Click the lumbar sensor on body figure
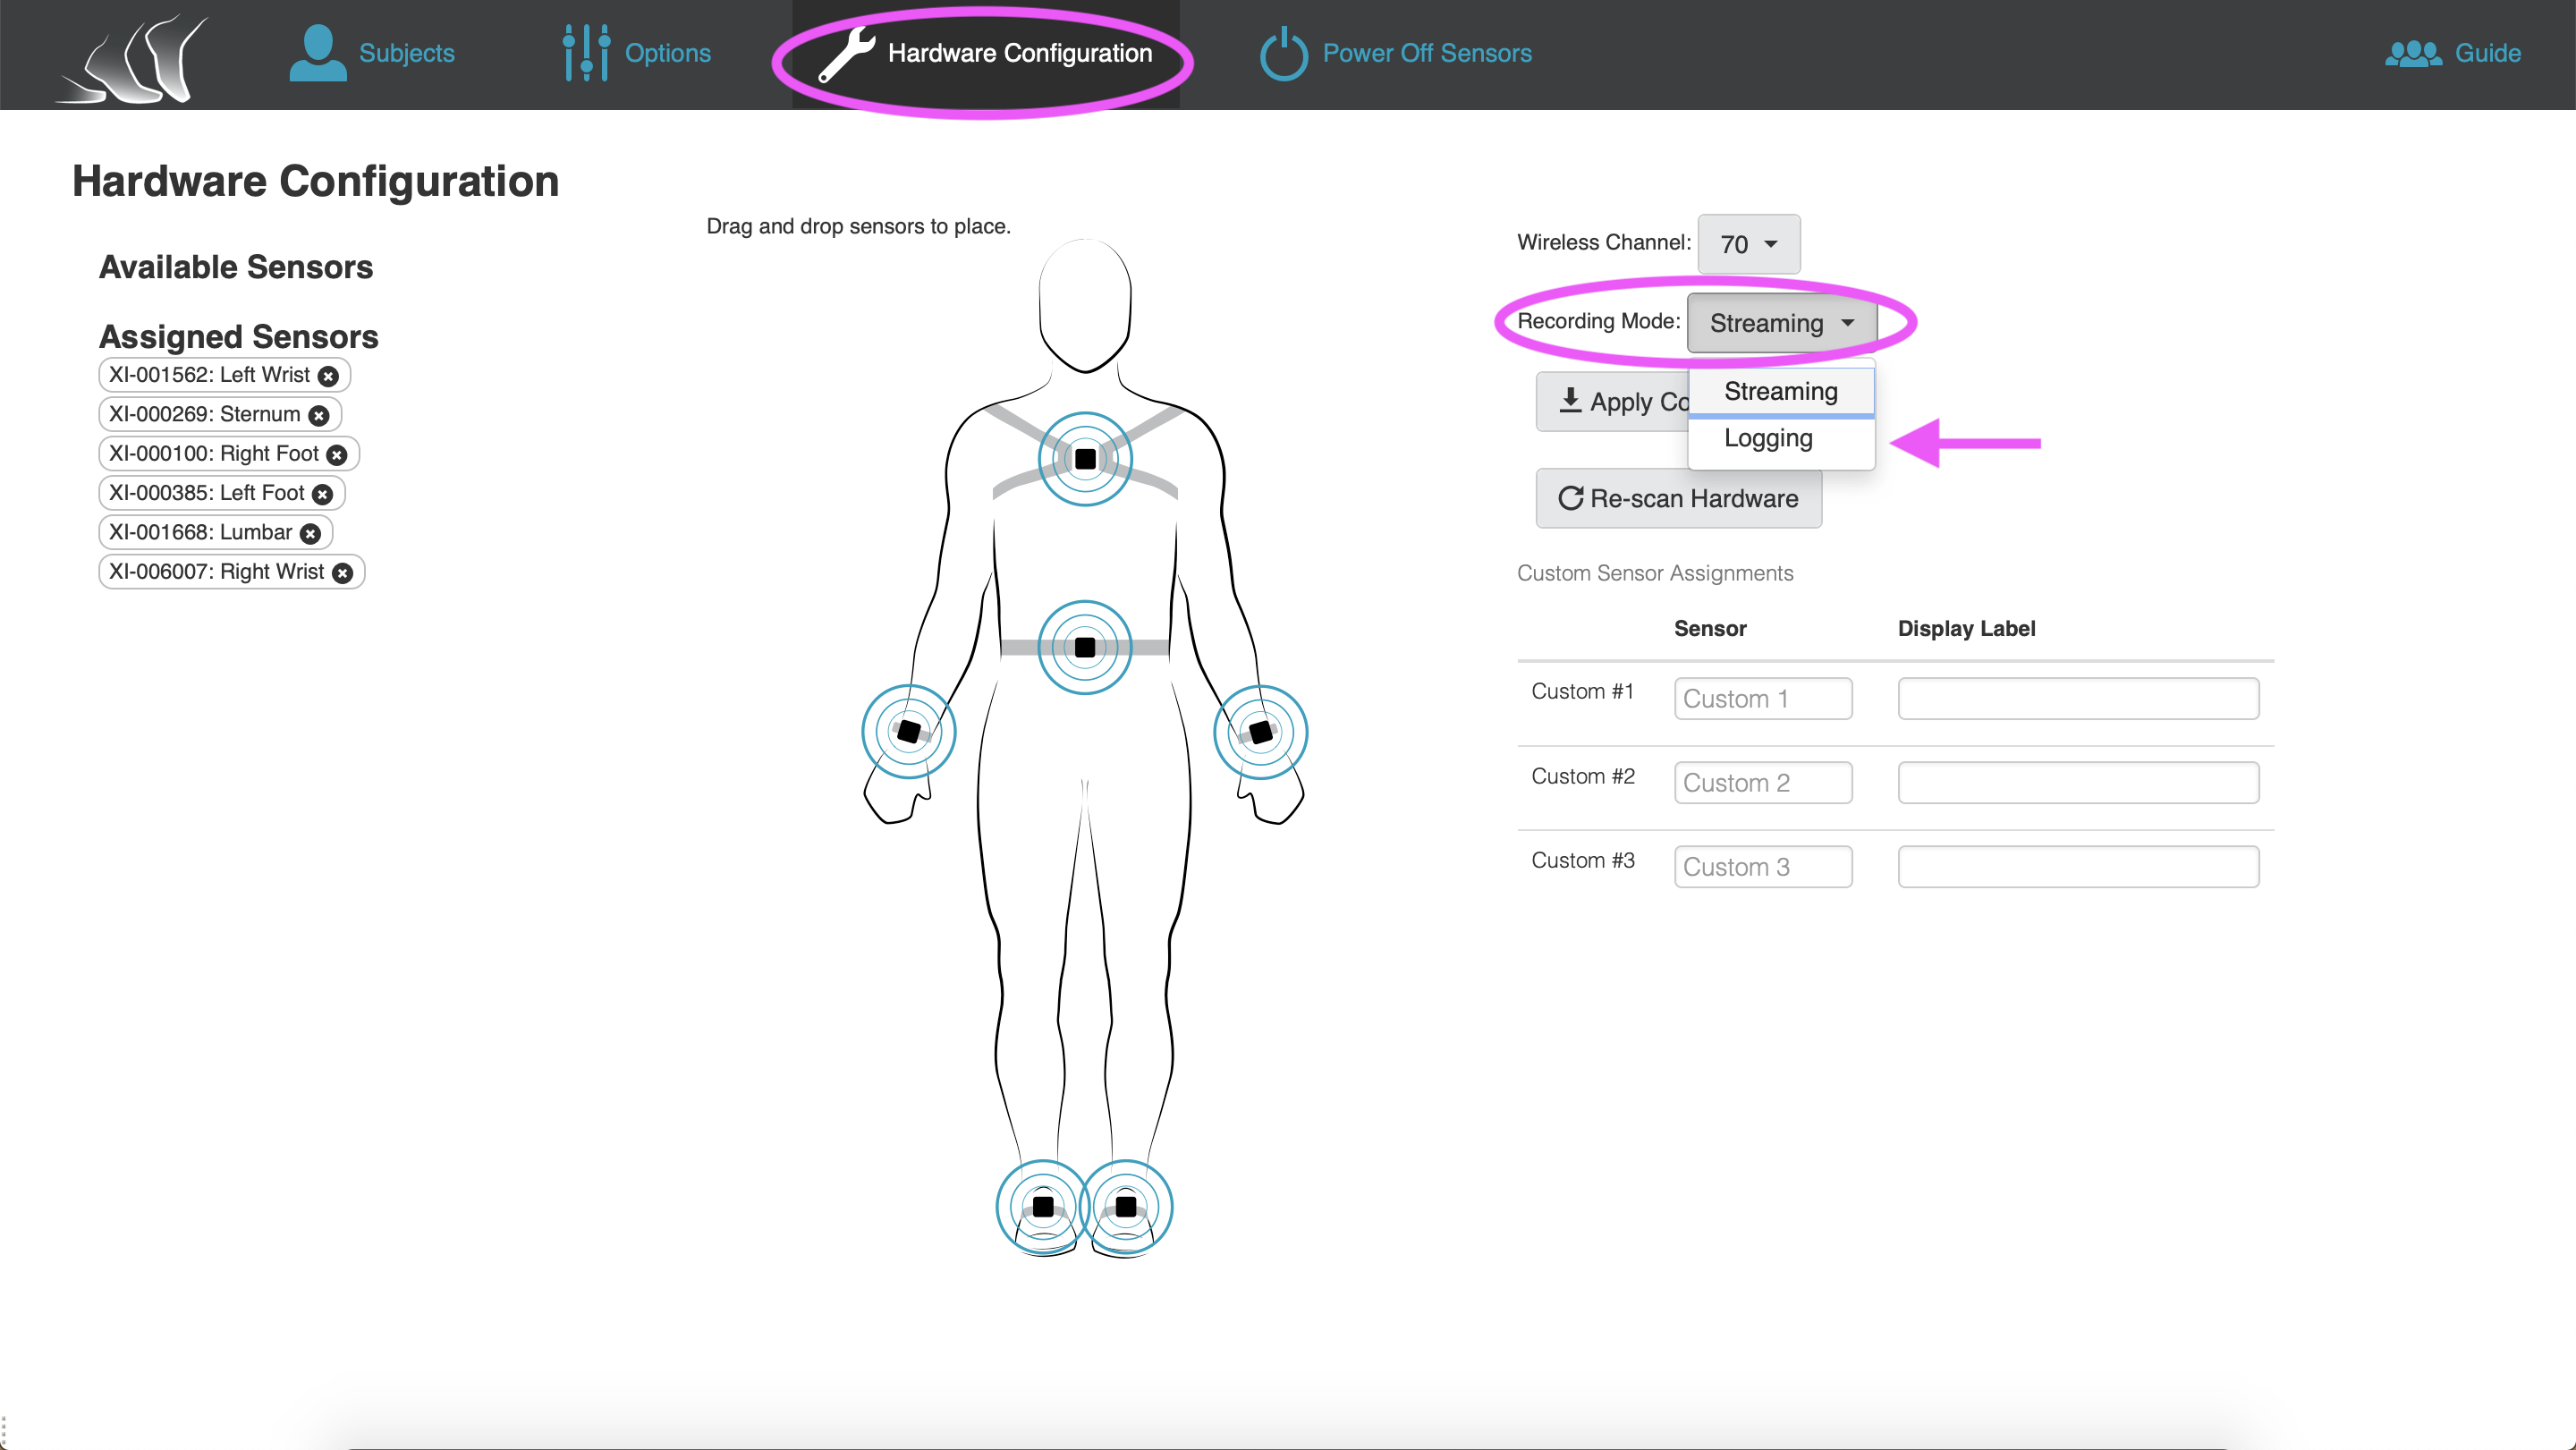This screenshot has height=1450, width=2576. [1085, 647]
